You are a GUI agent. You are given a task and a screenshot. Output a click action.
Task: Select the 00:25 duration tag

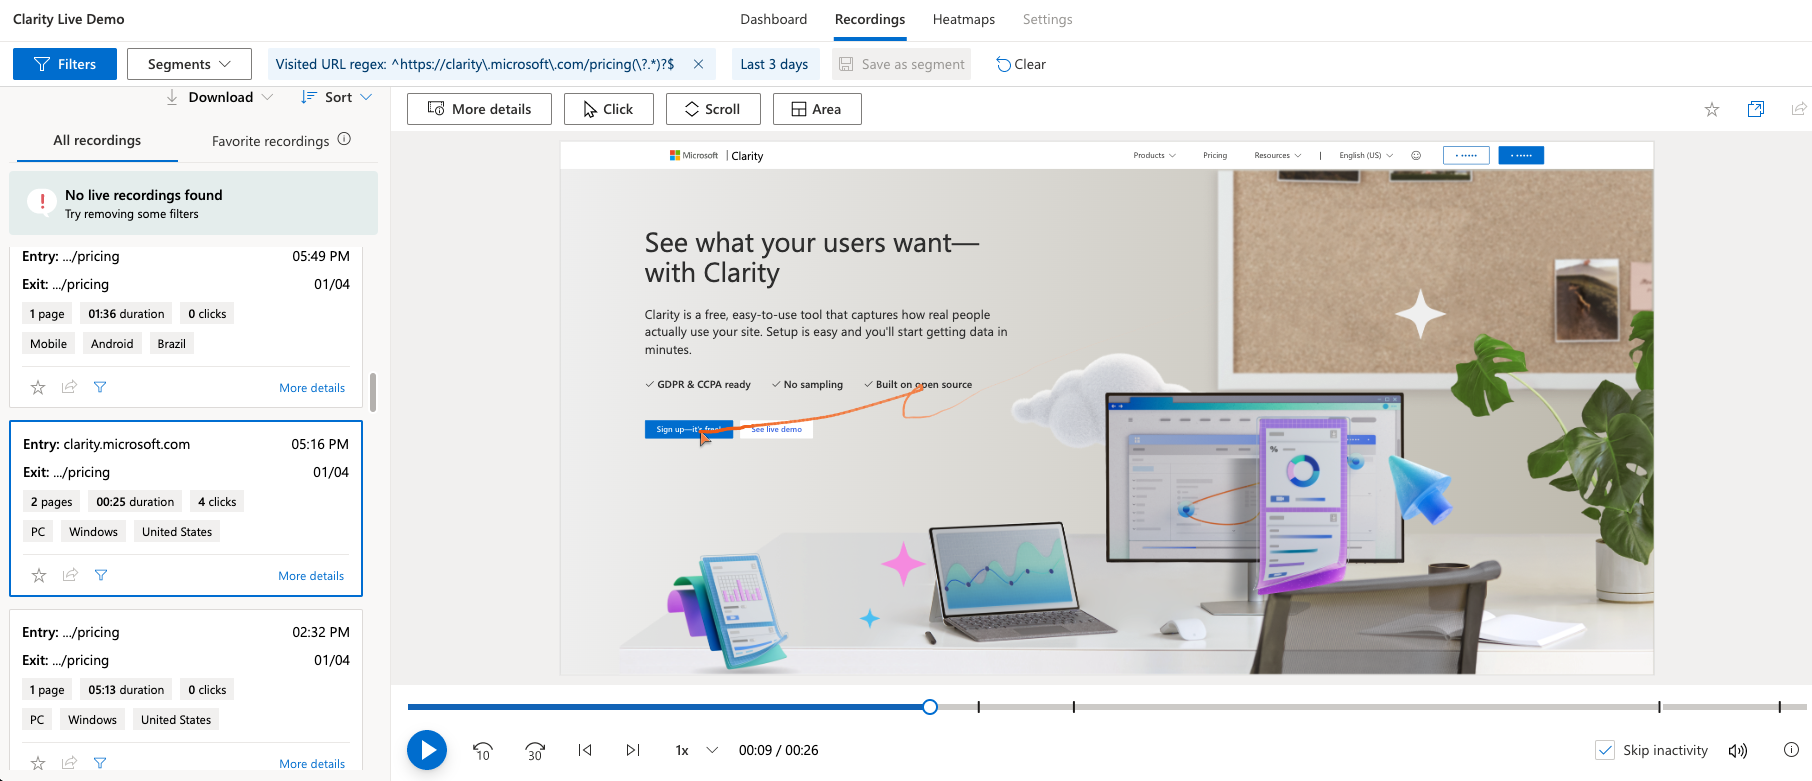(135, 502)
